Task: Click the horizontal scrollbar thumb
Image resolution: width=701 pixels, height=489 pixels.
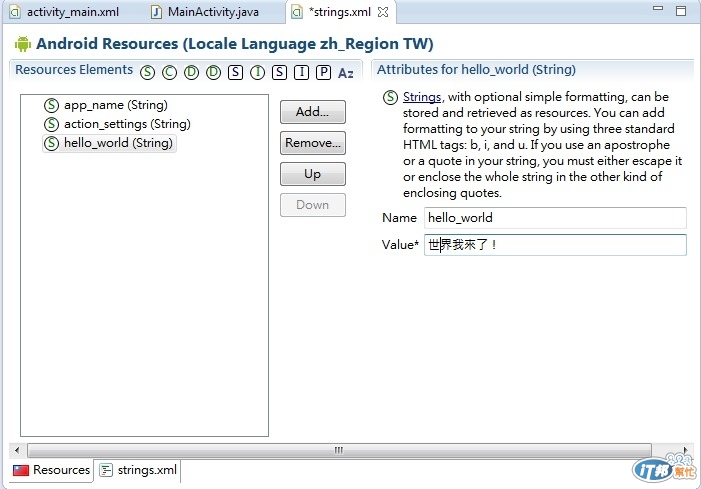Action: point(339,450)
